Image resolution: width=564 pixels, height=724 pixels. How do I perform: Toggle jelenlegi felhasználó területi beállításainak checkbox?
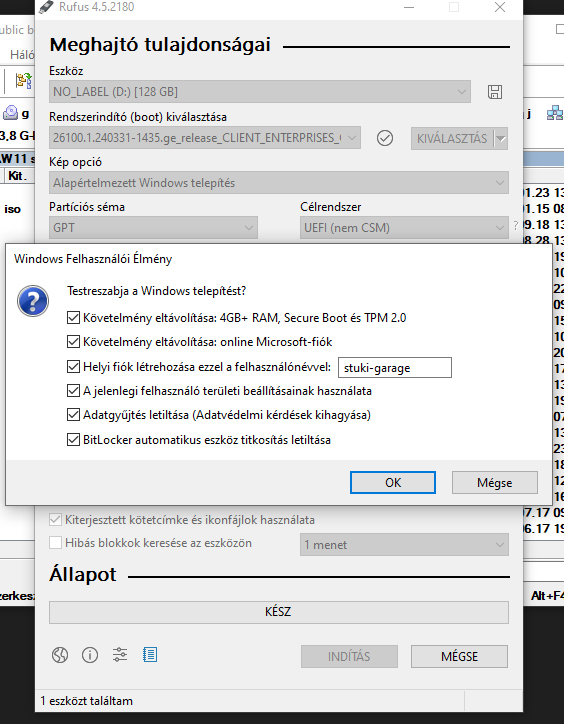coord(73,391)
